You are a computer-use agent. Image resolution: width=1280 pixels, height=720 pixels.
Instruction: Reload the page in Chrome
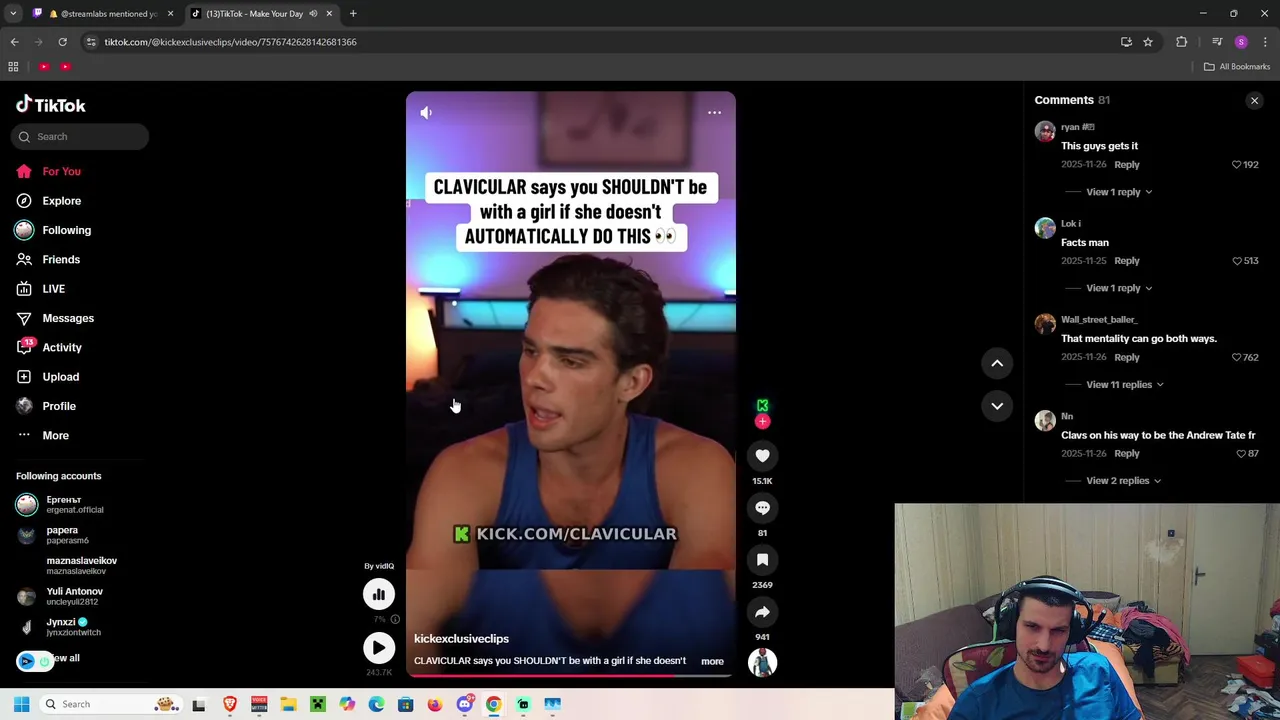tap(62, 42)
